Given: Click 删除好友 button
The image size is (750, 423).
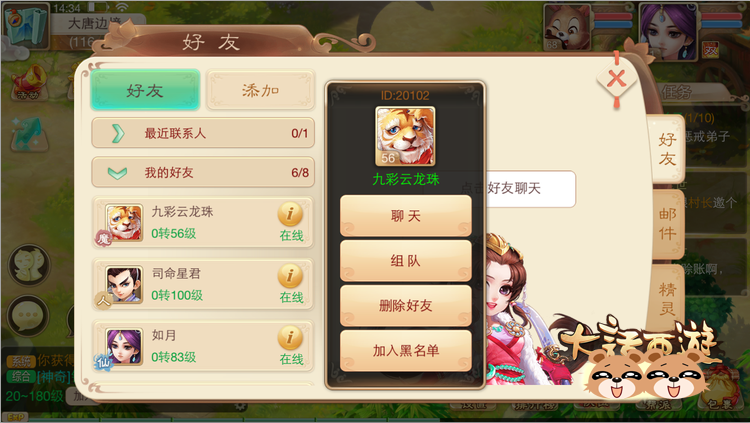Looking at the screenshot, I should pos(406,306).
